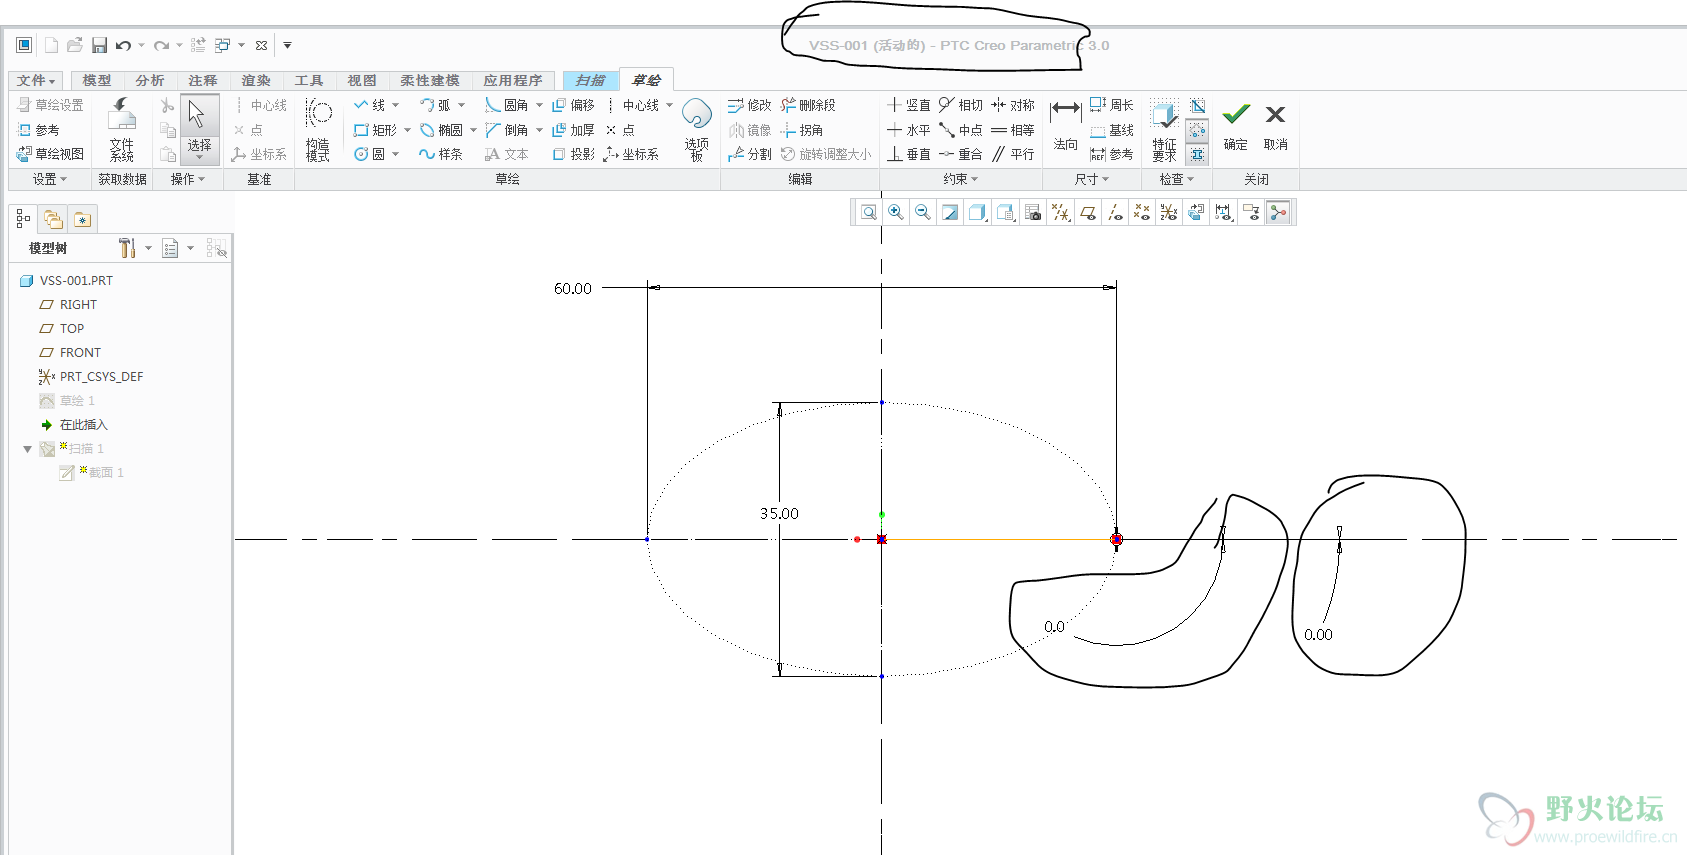This screenshot has width=1687, height=855.
Task: Click the Zoom Out icon
Action: 923,212
